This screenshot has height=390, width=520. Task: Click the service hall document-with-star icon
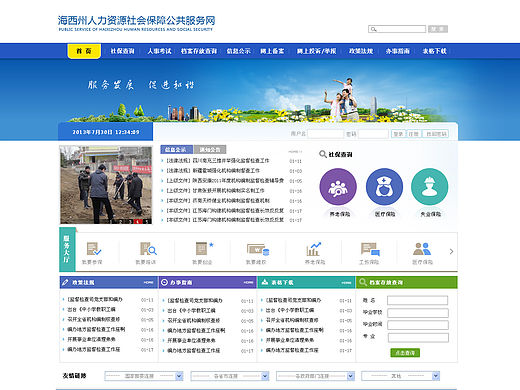204,248
